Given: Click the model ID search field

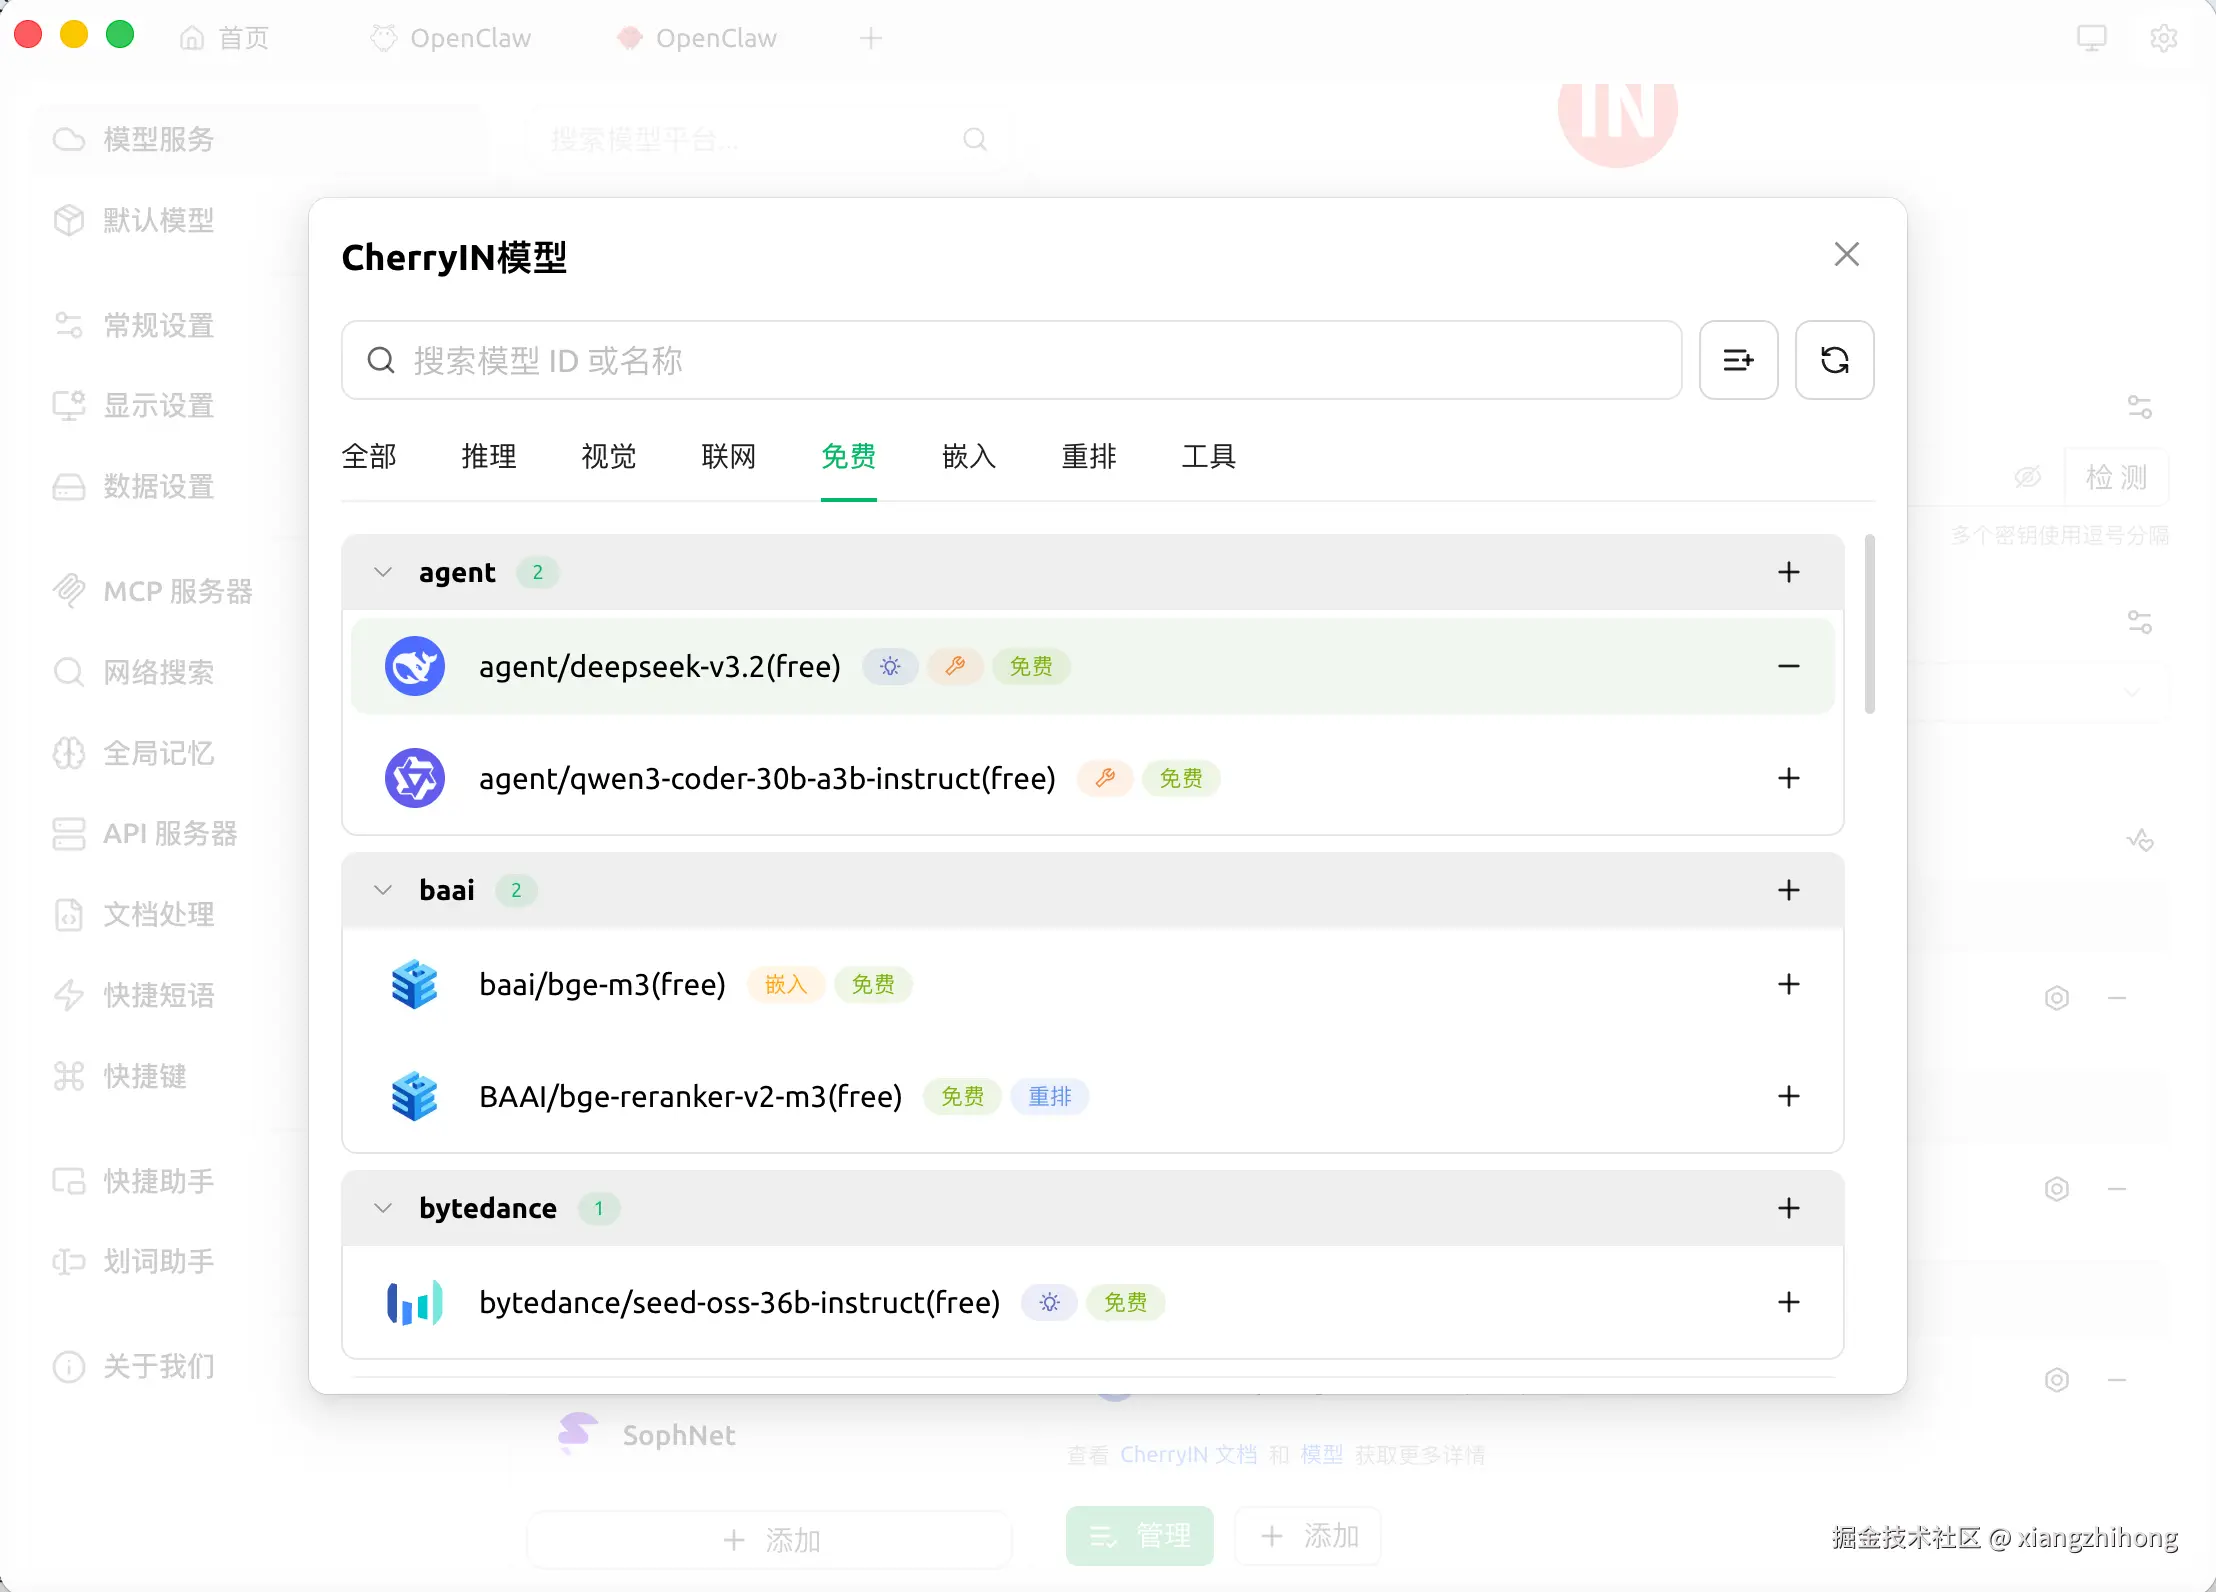Looking at the screenshot, I should click(1010, 360).
